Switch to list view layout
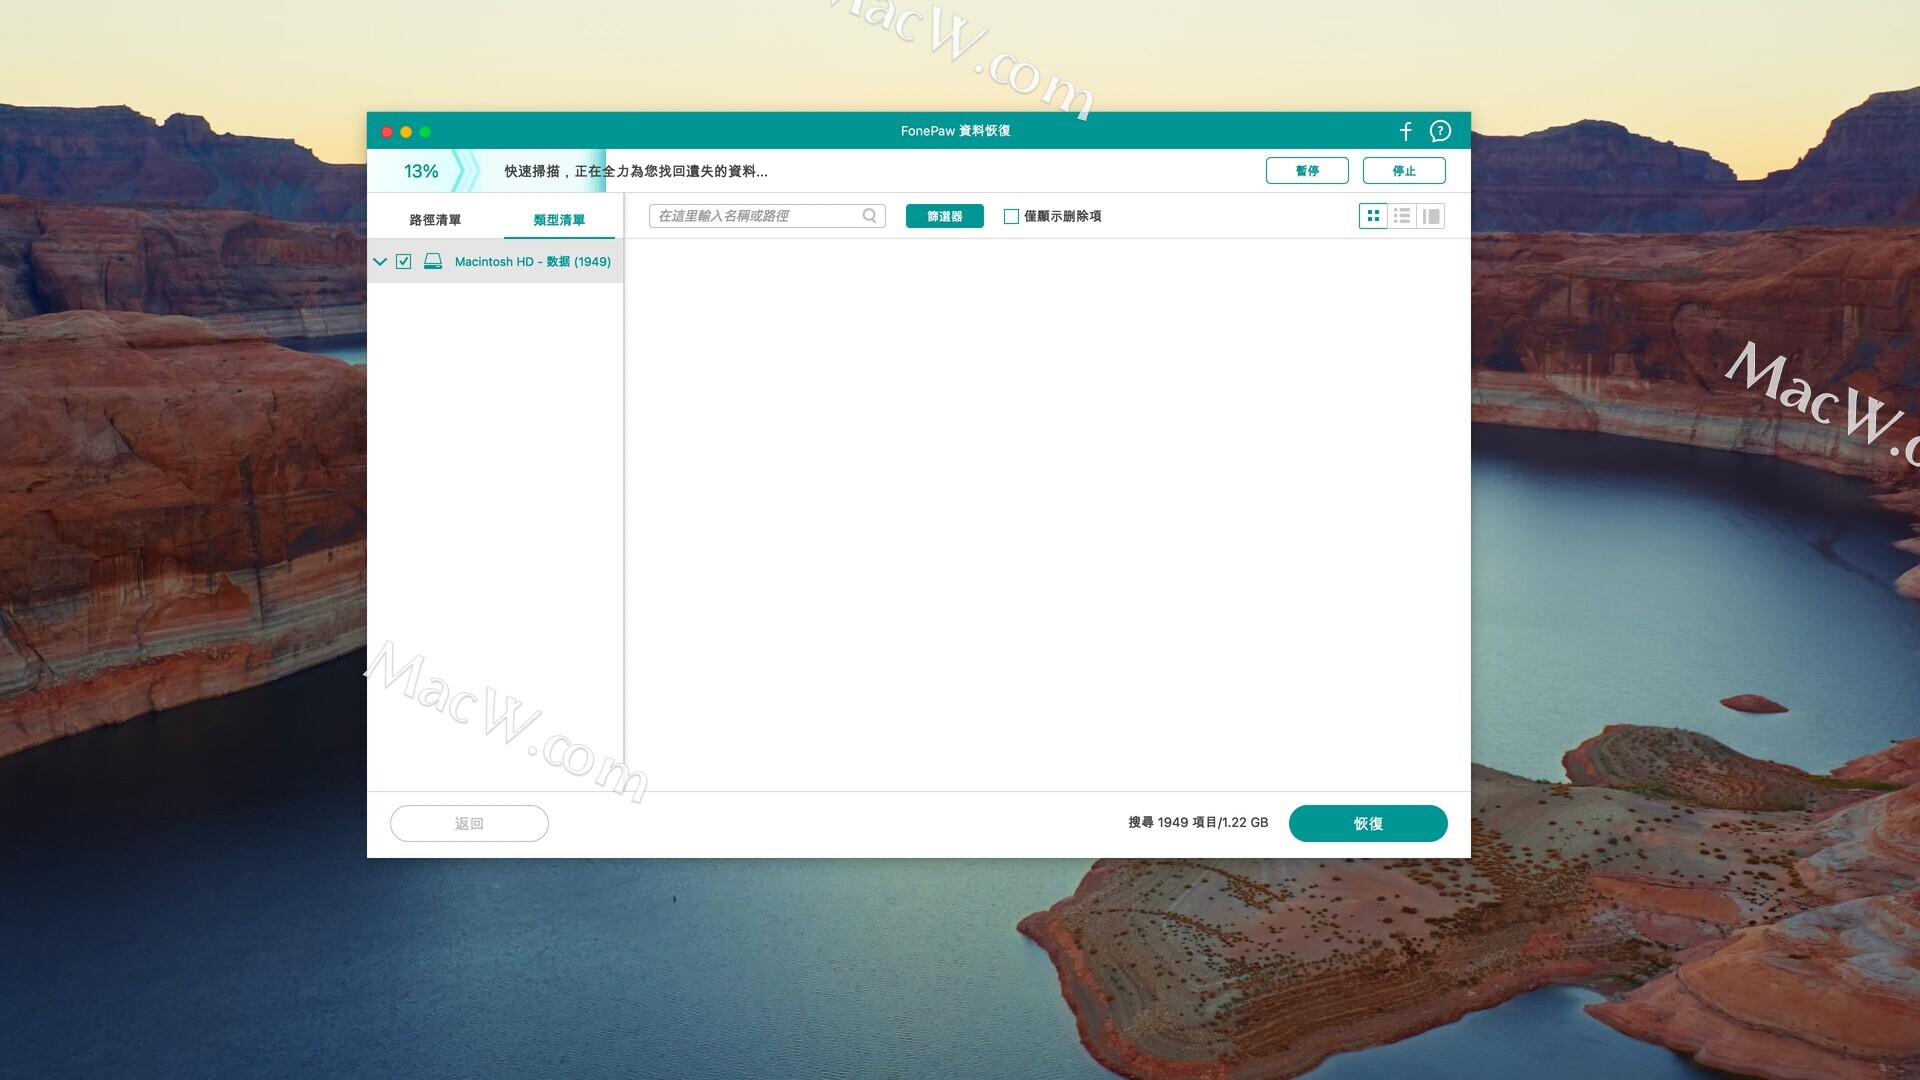The width and height of the screenshot is (1920, 1080). click(x=1402, y=216)
